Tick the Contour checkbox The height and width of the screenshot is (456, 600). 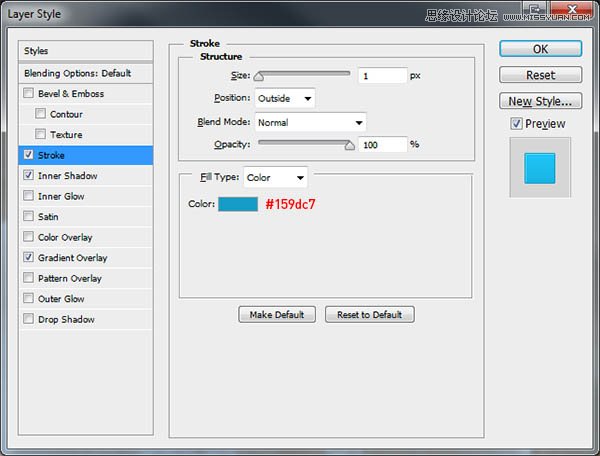coord(40,114)
